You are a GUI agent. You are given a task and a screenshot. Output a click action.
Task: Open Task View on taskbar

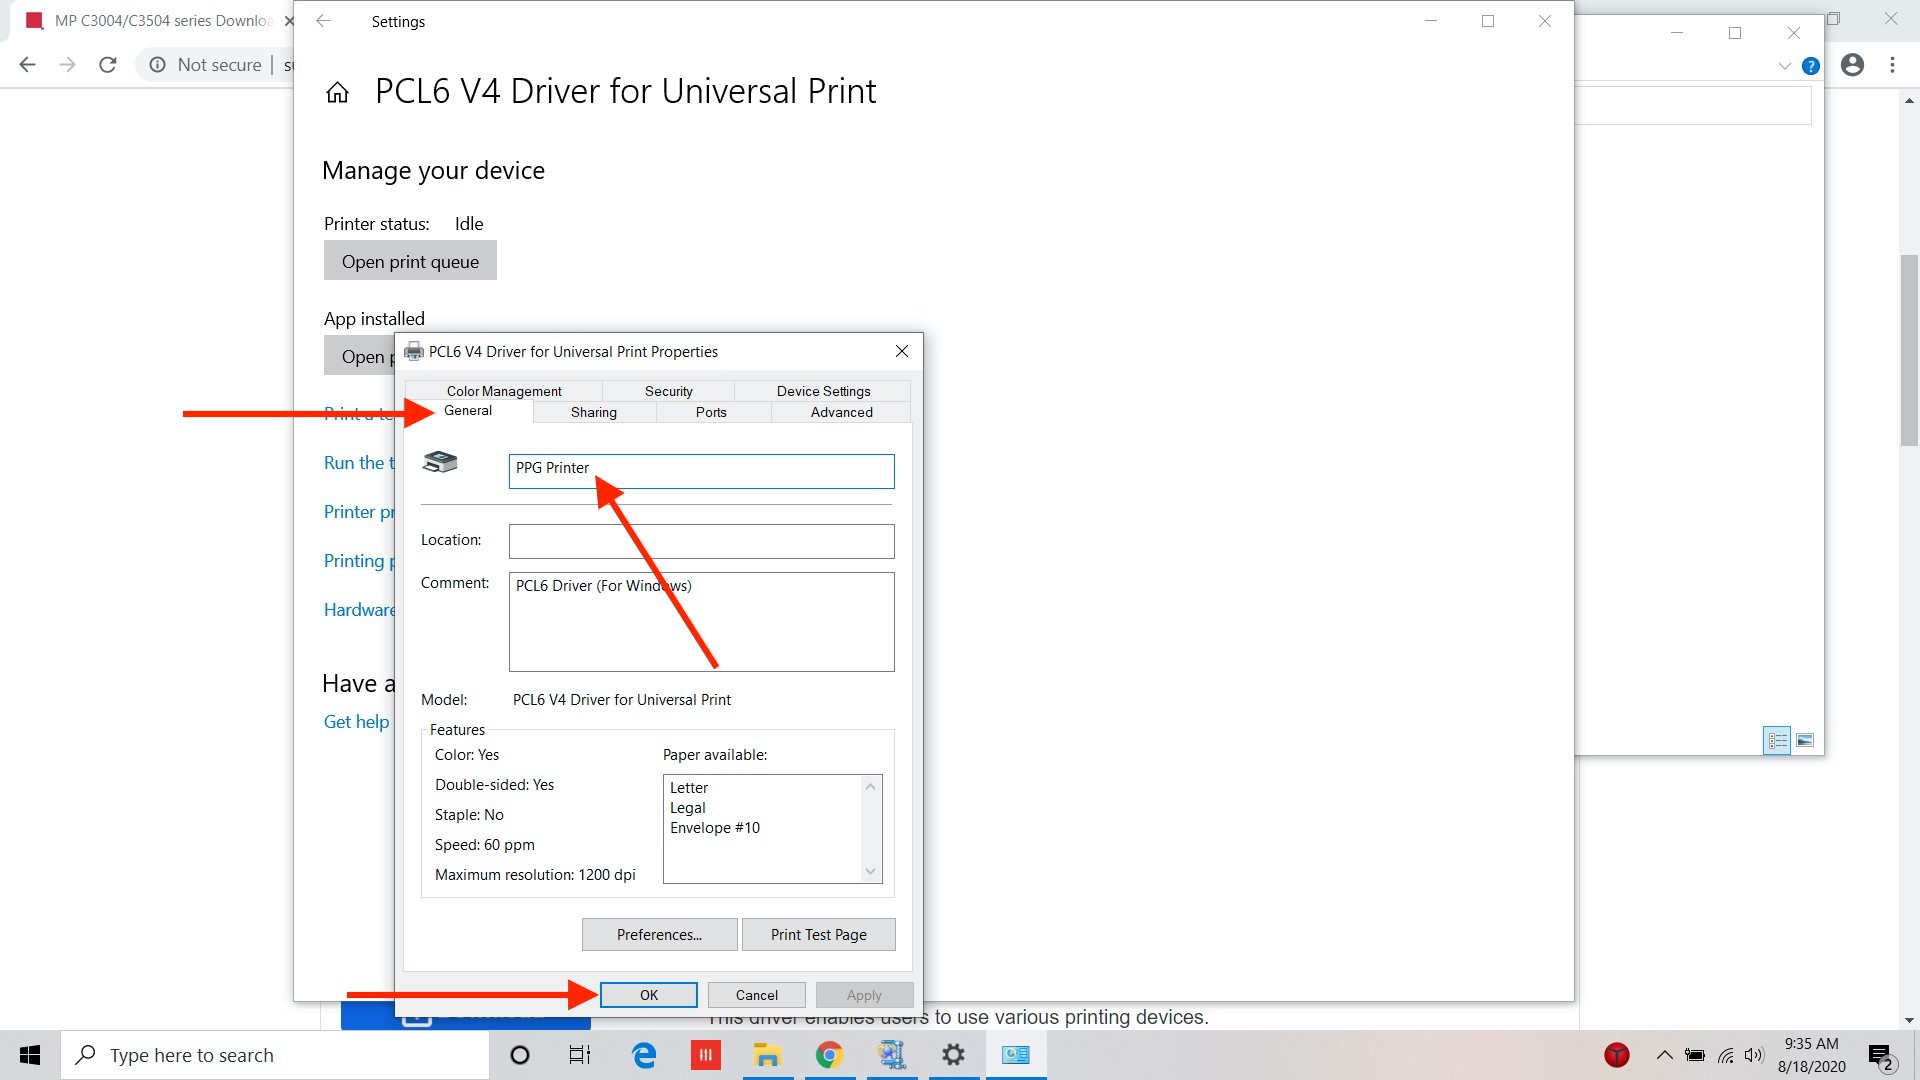[x=580, y=1055]
